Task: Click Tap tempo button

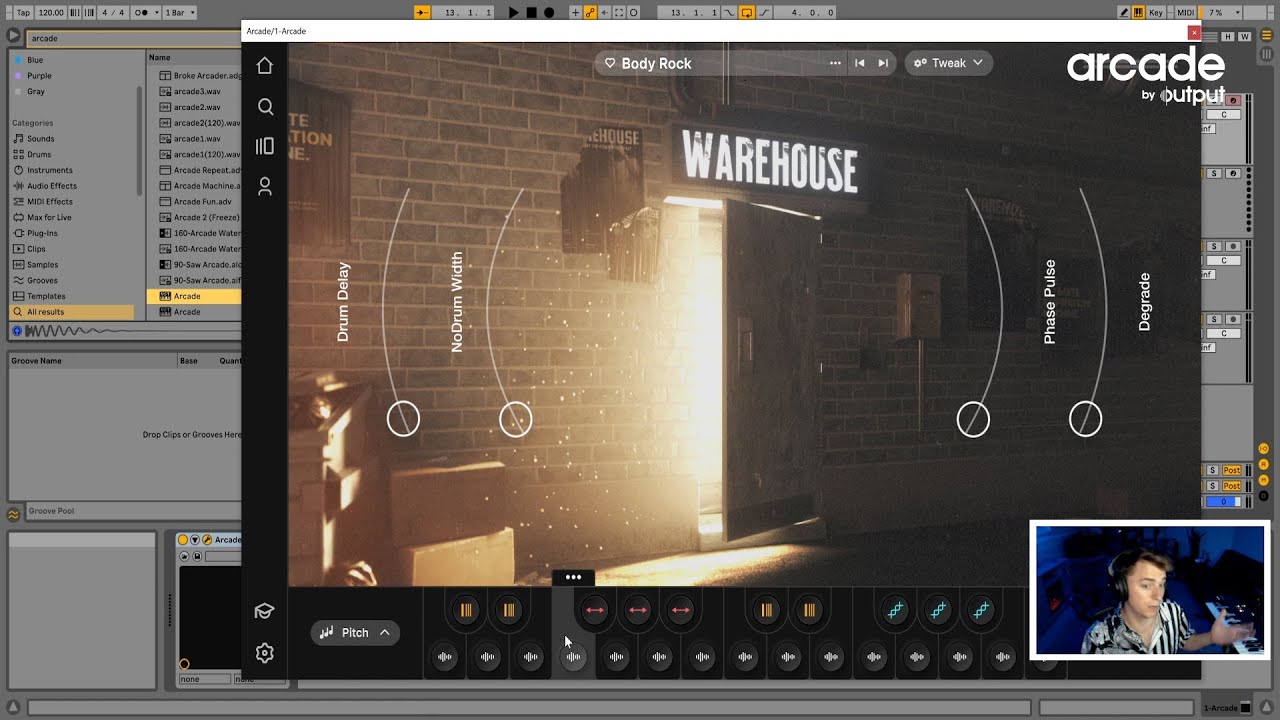Action: coord(24,12)
